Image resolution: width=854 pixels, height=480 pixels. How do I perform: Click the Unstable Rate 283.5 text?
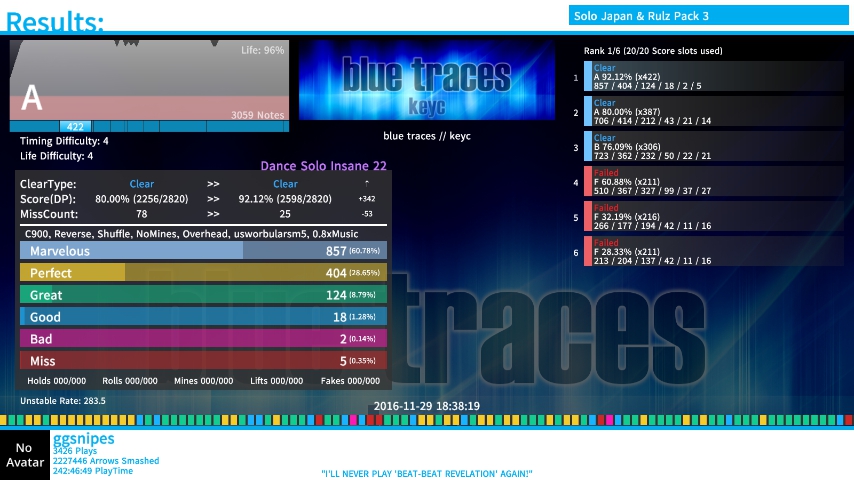pyautogui.click(x=63, y=401)
